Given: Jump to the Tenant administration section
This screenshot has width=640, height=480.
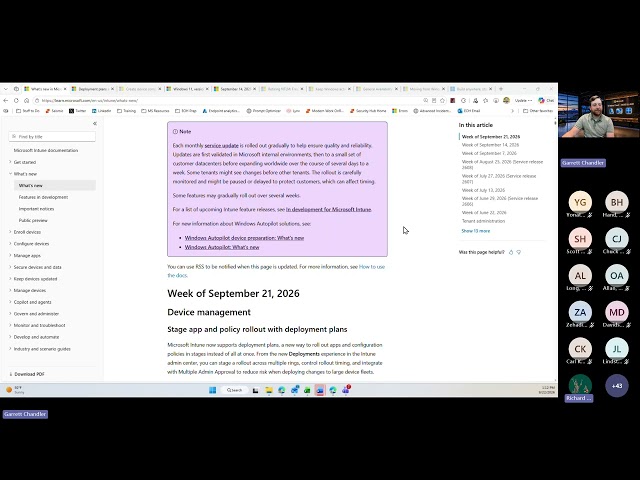Looking at the screenshot, I should pyautogui.click(x=483, y=221).
